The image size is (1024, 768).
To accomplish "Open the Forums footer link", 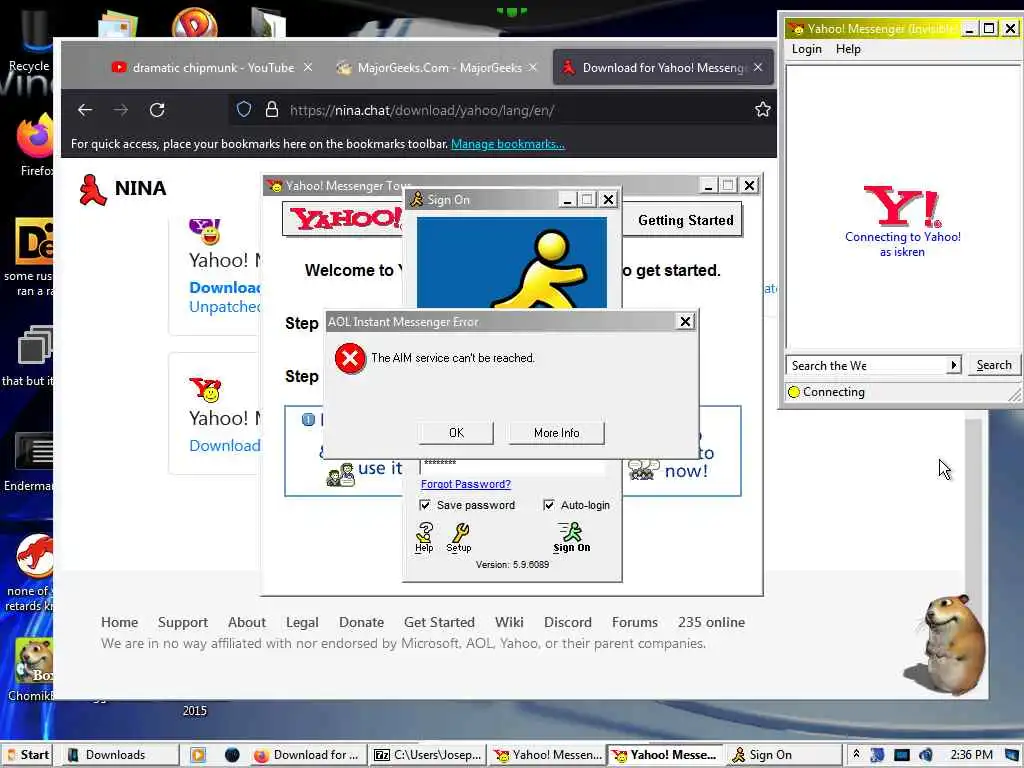I will [634, 622].
